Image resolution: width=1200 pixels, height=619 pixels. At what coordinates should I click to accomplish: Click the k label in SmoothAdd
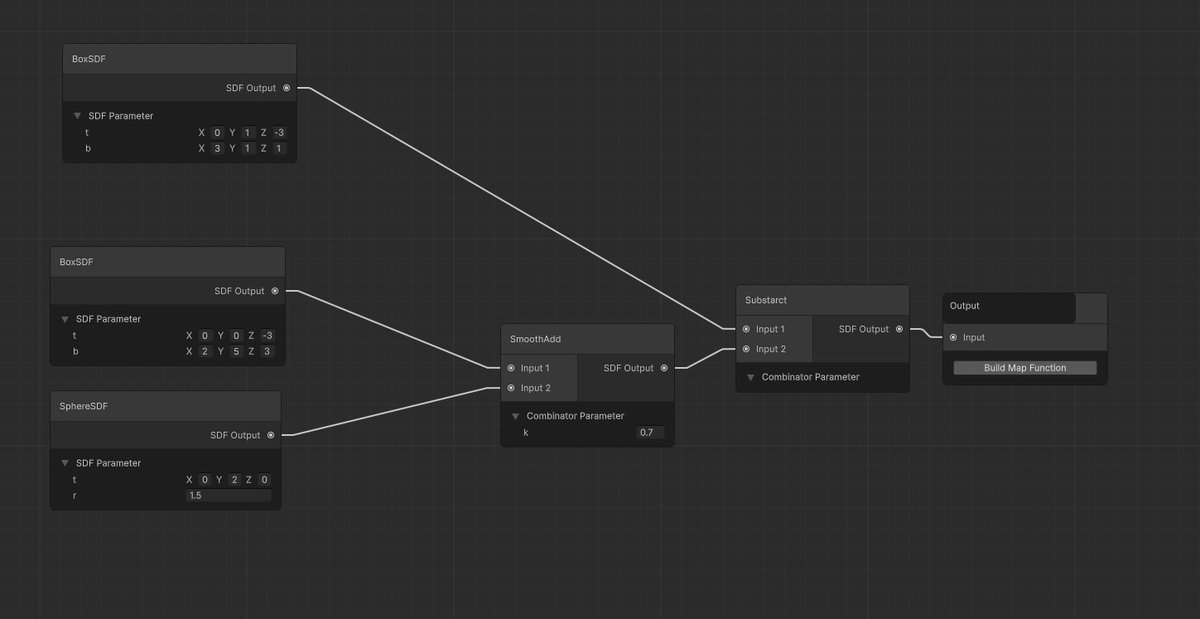pyautogui.click(x=527, y=433)
